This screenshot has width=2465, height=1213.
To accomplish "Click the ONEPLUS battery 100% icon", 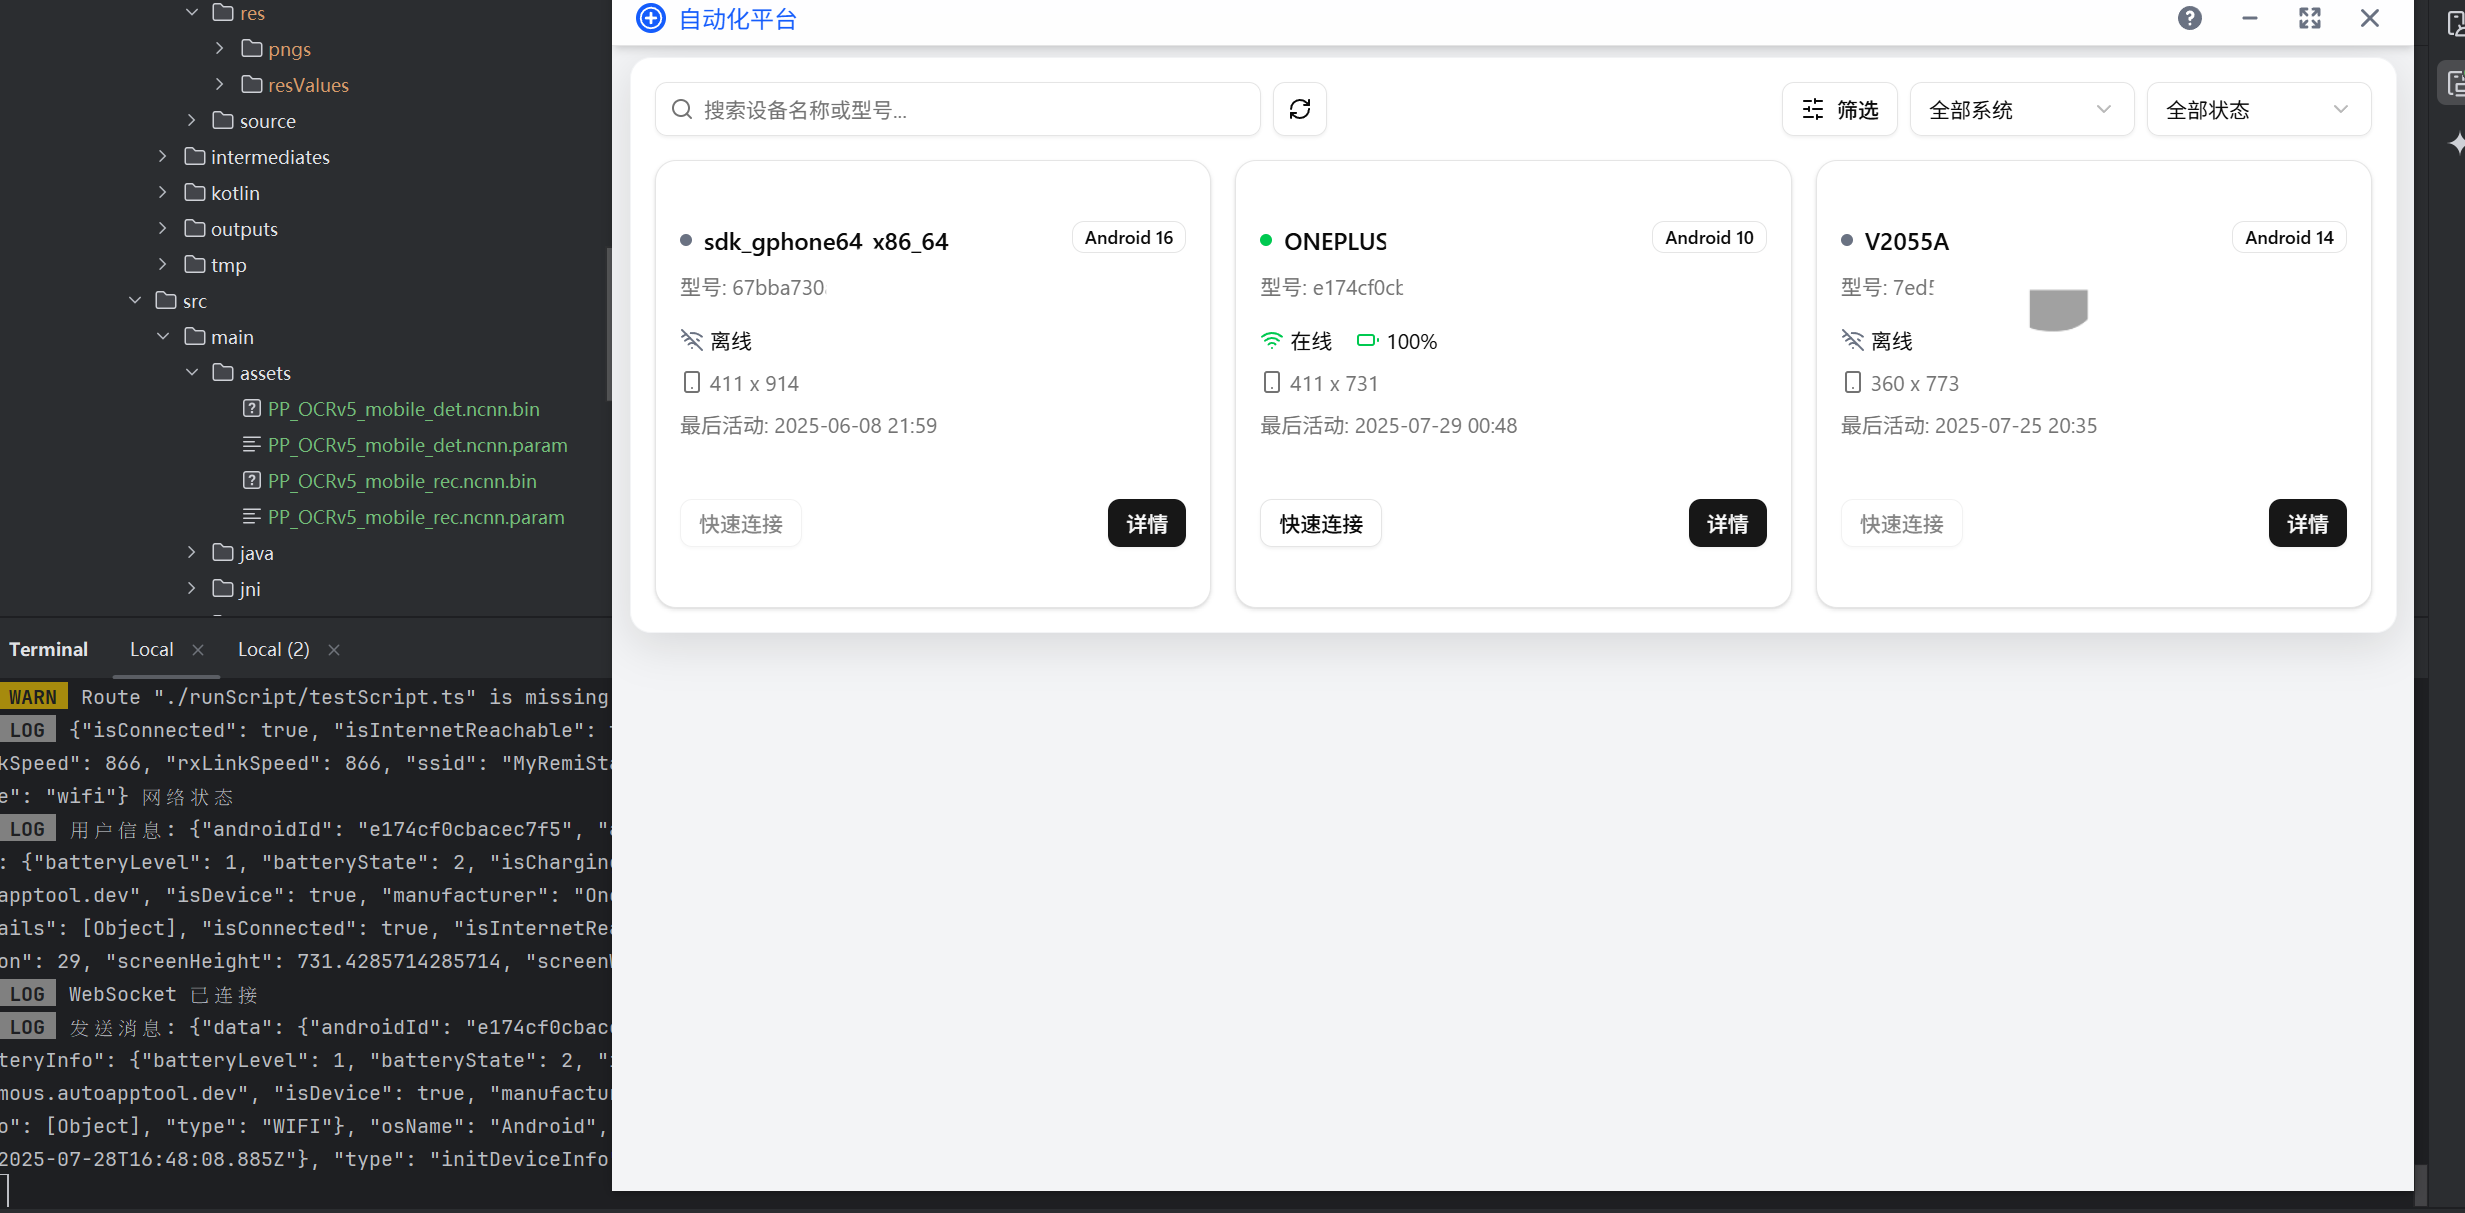I will 1367,341.
